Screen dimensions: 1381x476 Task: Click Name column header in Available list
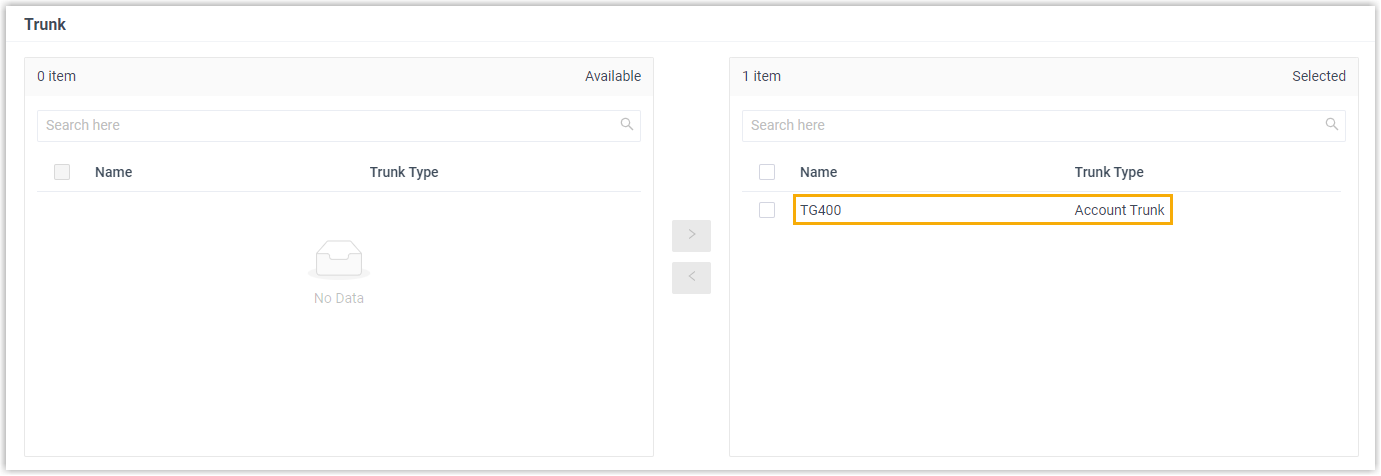click(x=114, y=172)
